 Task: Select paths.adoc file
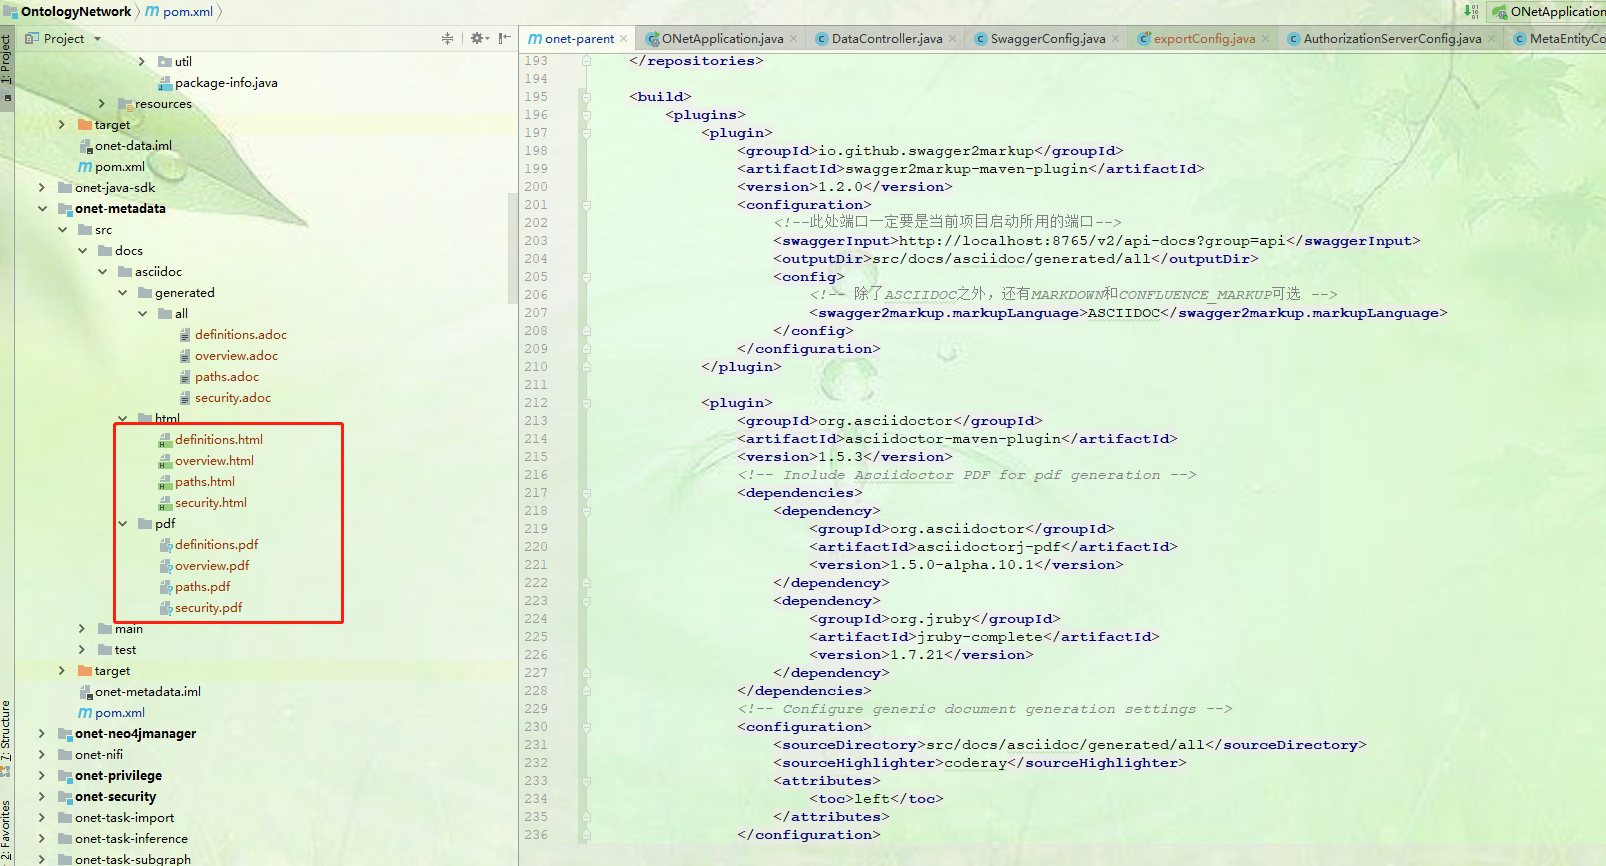[226, 377]
